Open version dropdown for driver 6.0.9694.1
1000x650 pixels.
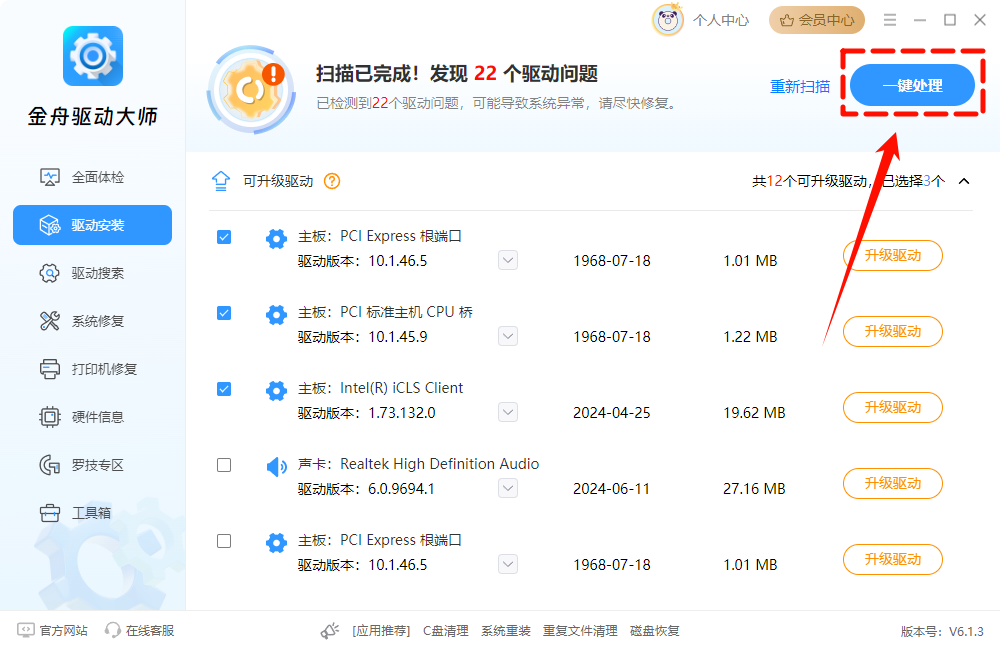(x=508, y=489)
